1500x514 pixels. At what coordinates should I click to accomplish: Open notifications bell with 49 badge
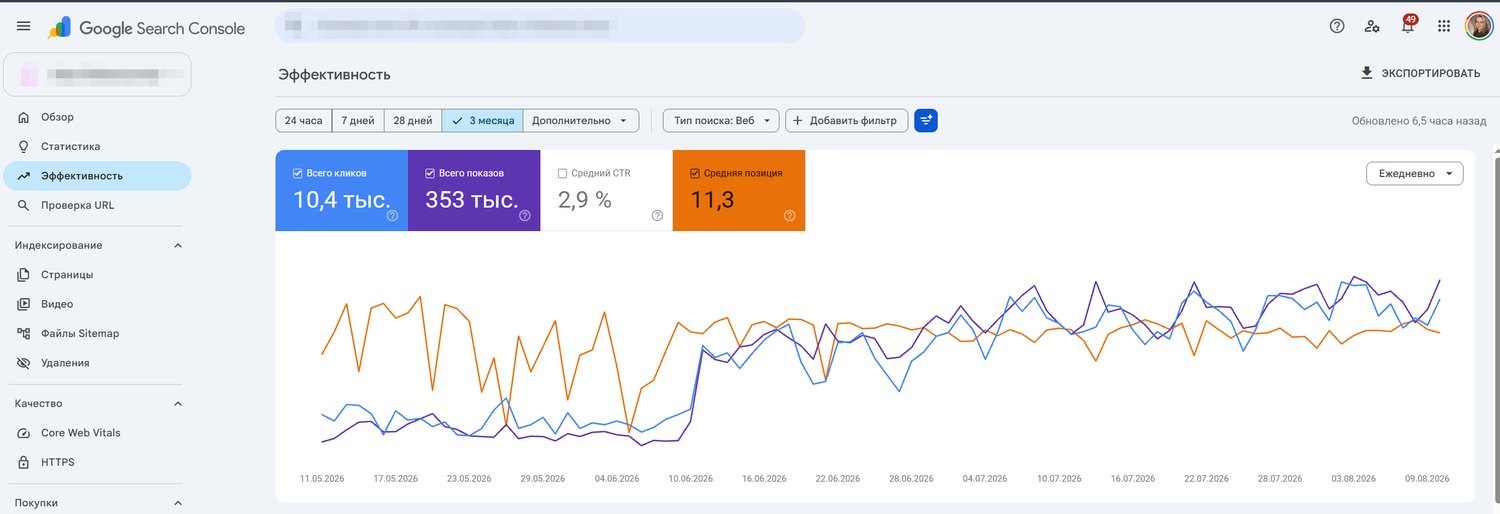tap(1408, 26)
